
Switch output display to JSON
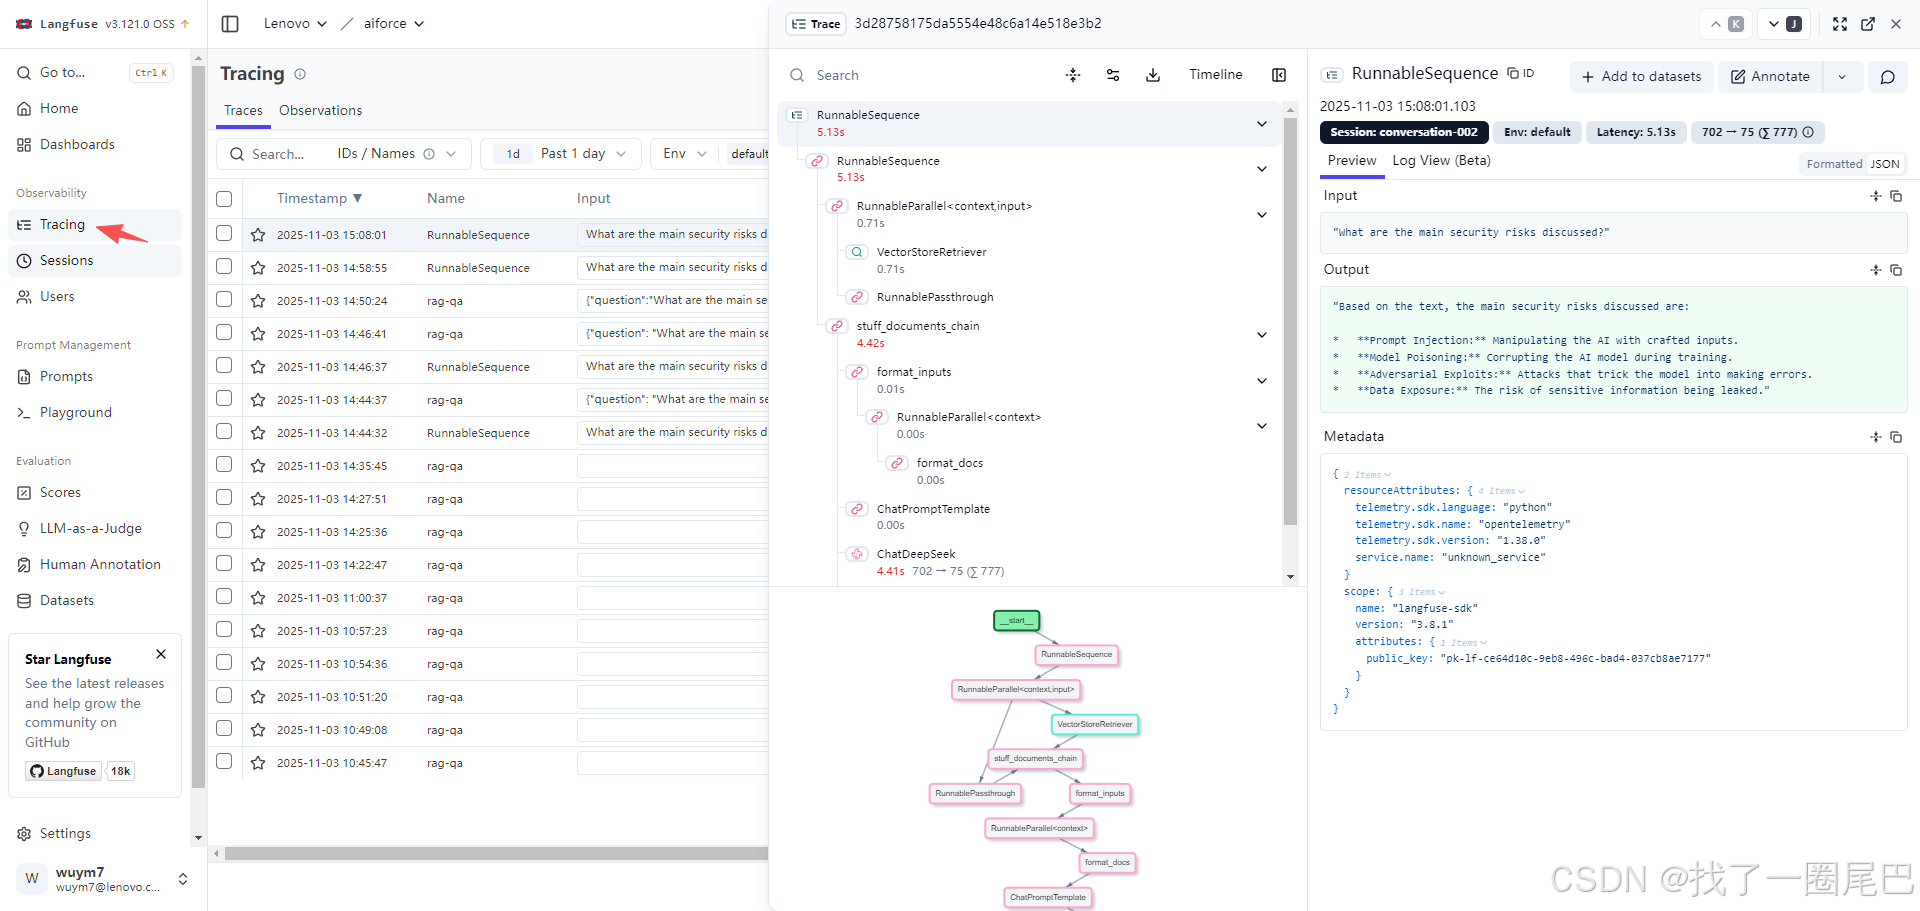(x=1885, y=164)
